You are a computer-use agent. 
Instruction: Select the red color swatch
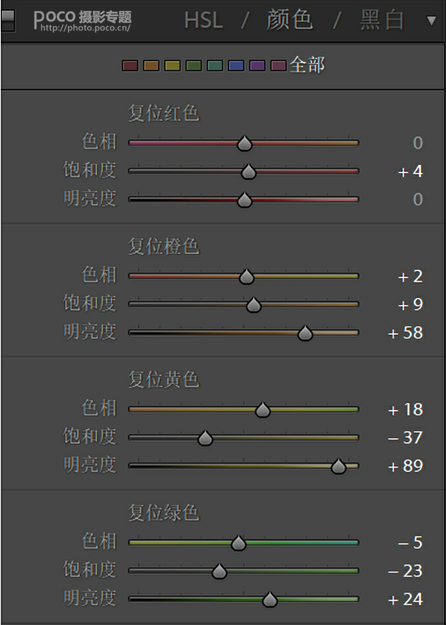click(x=130, y=66)
